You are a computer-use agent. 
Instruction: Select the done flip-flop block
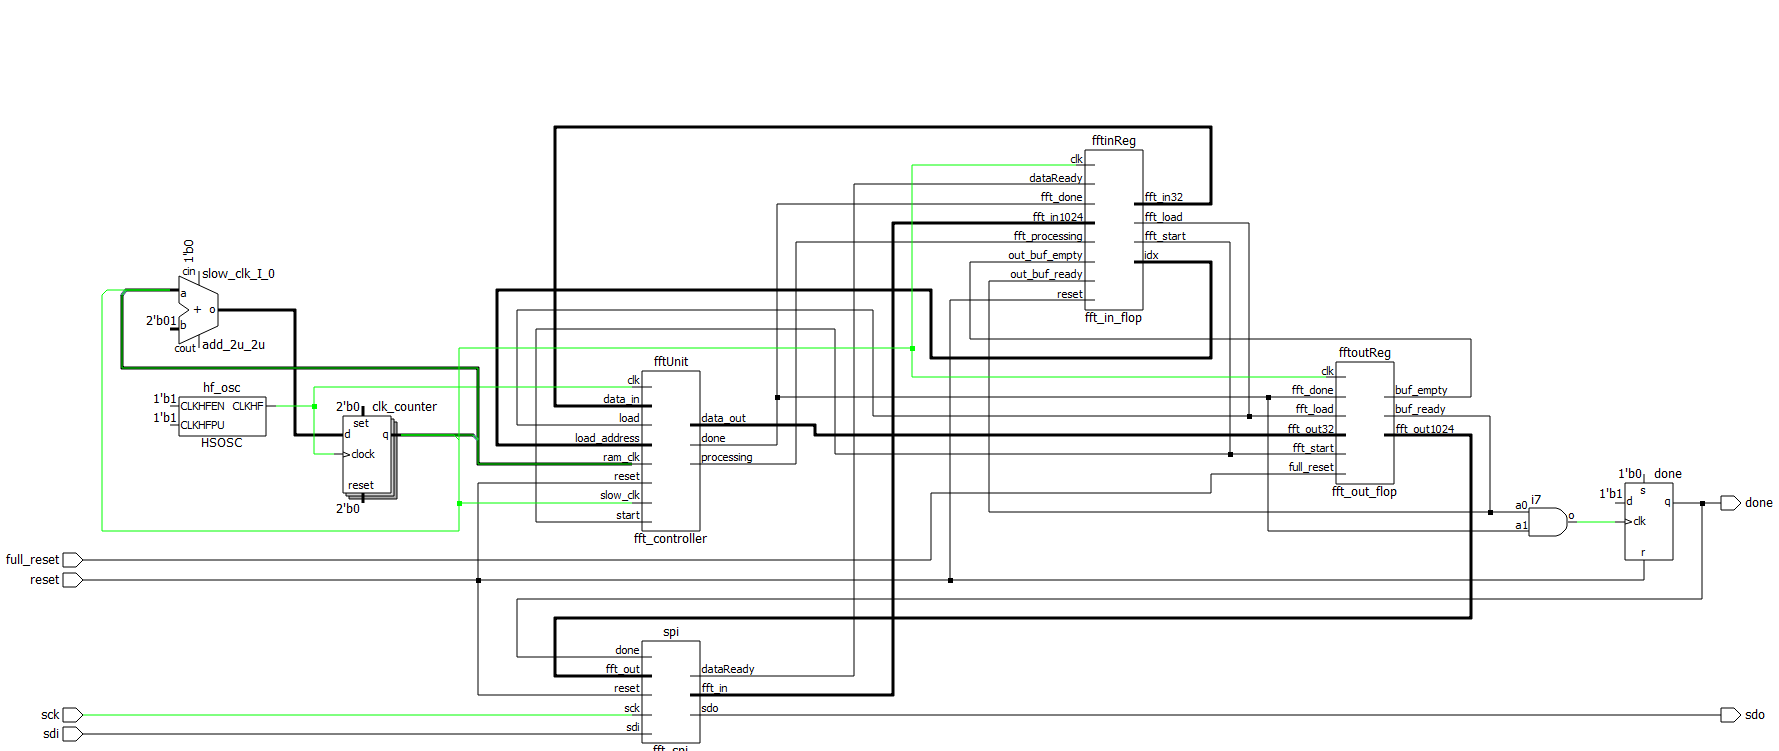pyautogui.click(x=1648, y=522)
